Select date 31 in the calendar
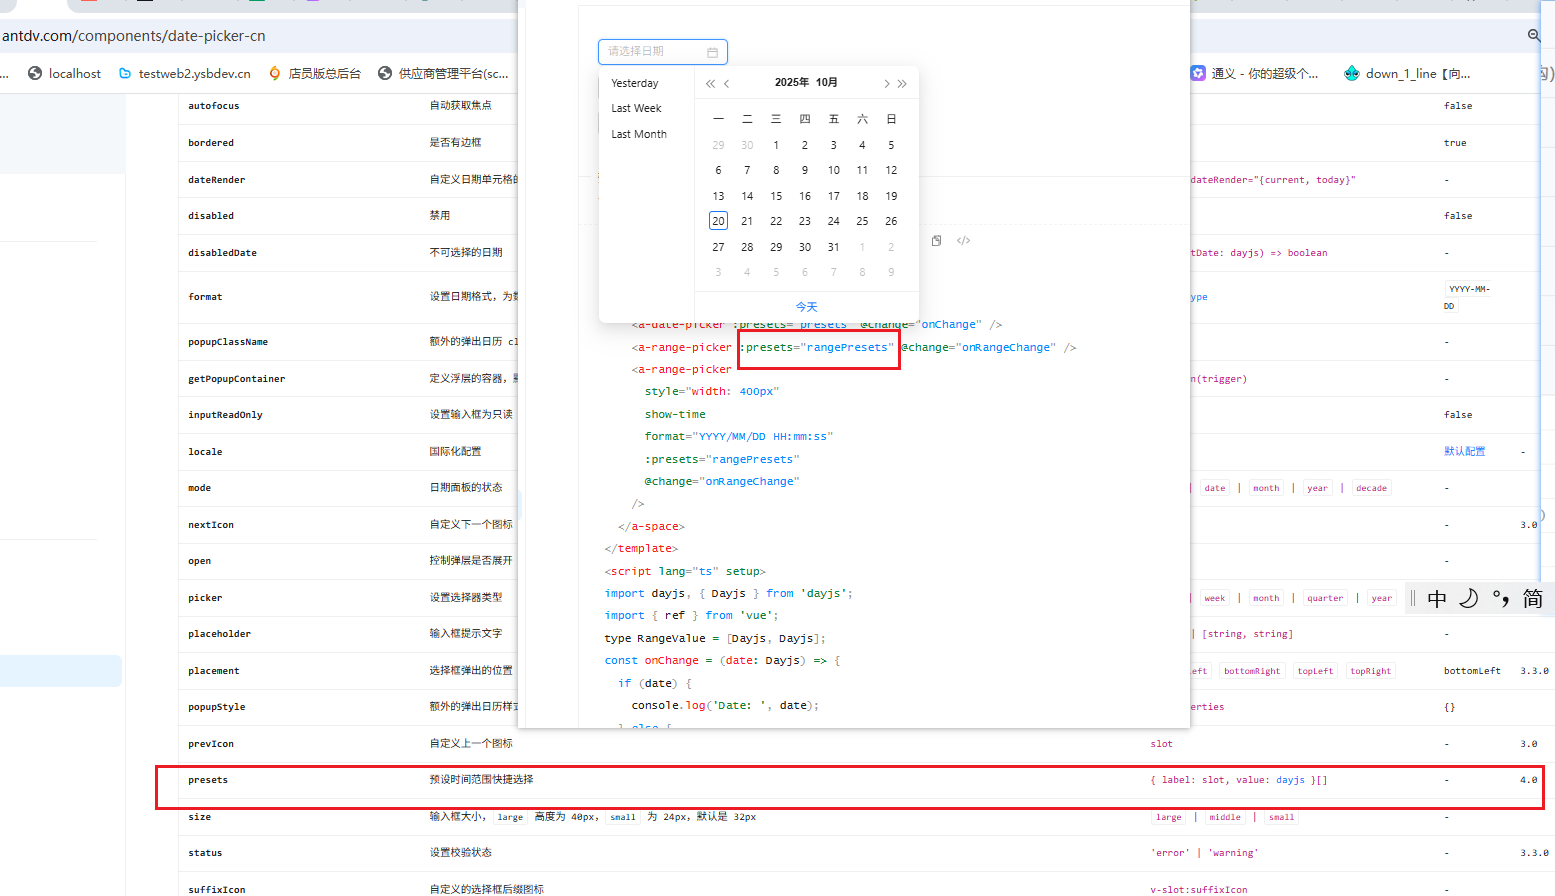Viewport: 1555px width, 896px height. point(833,247)
